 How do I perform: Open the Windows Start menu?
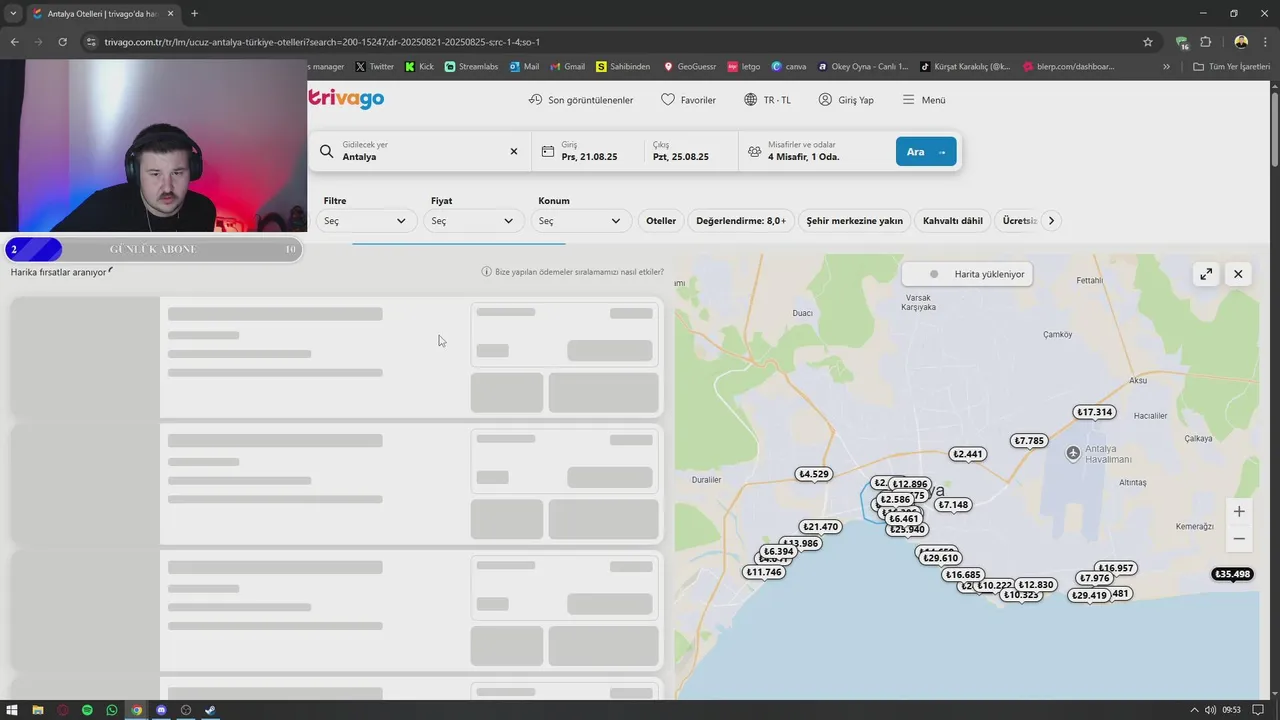coord(12,710)
